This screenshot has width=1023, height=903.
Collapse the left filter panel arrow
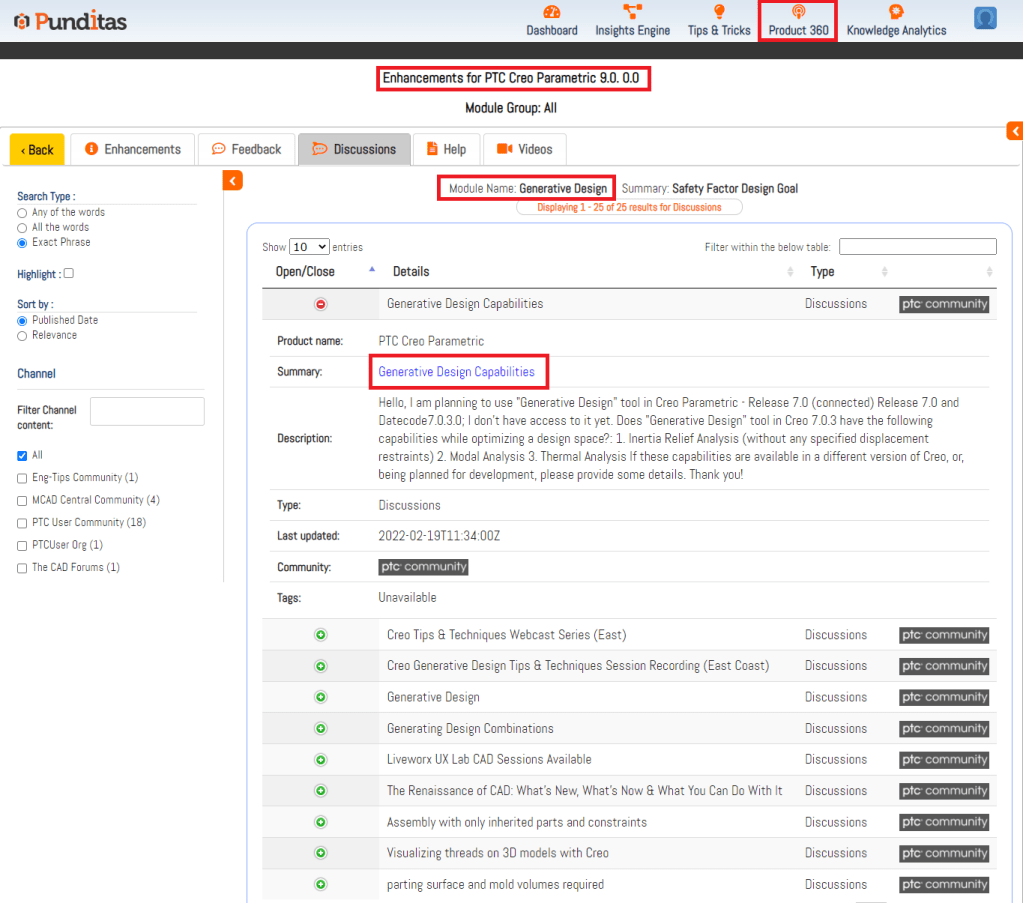232,180
